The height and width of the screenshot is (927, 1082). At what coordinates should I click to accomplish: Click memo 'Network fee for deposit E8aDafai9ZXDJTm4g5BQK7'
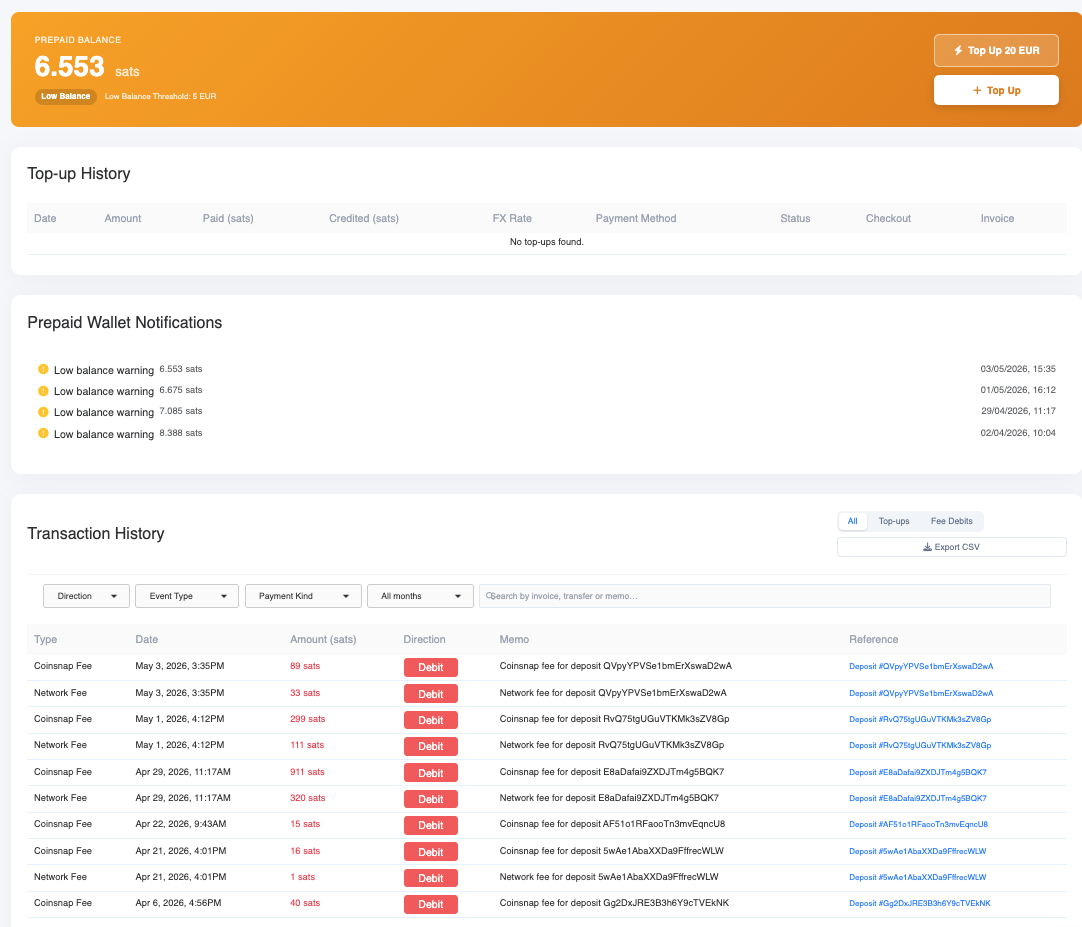coord(609,798)
